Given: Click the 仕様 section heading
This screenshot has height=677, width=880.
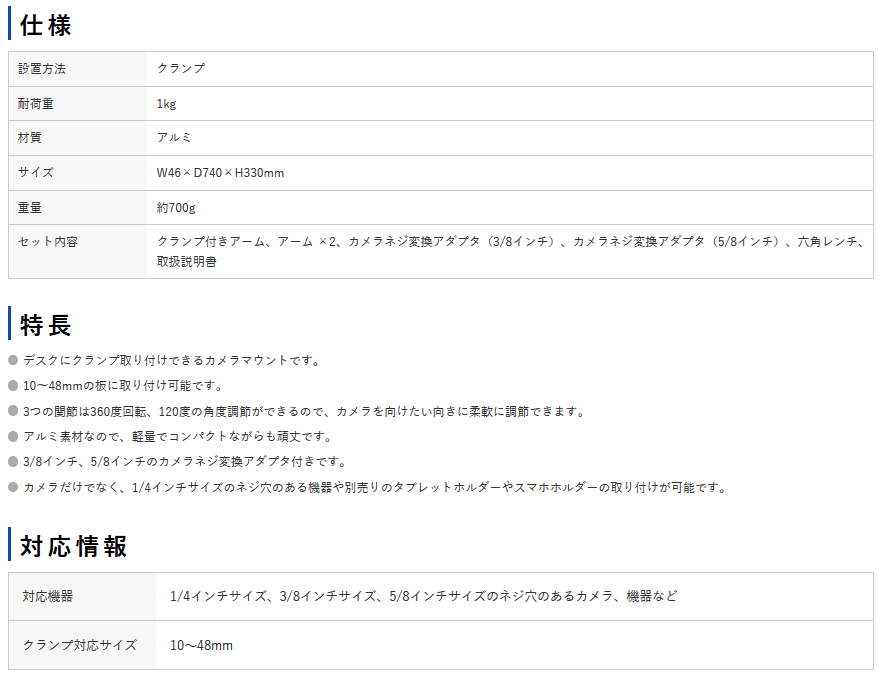Looking at the screenshot, I should [46, 25].
